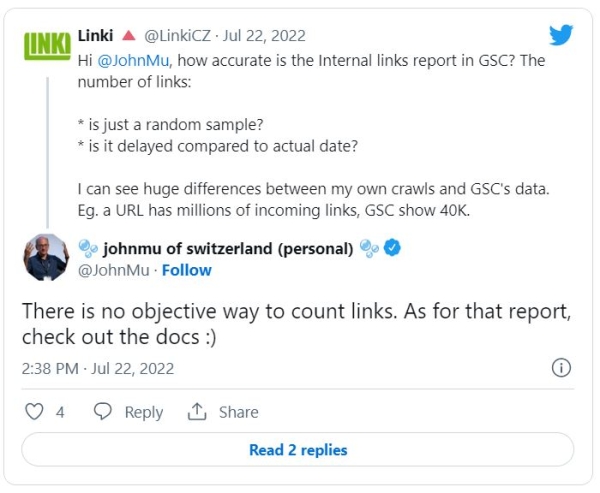Follow the @JohnMu account
This screenshot has height=493, width=600.
point(188,270)
